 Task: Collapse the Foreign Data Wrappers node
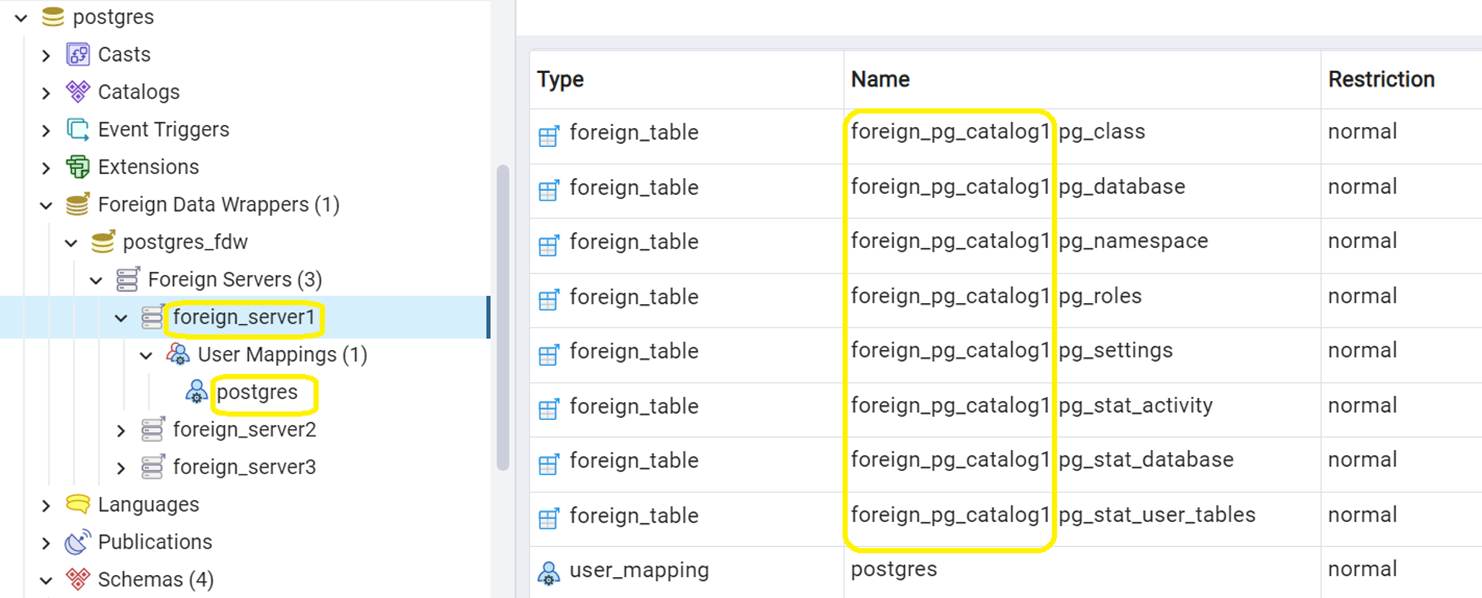46,205
